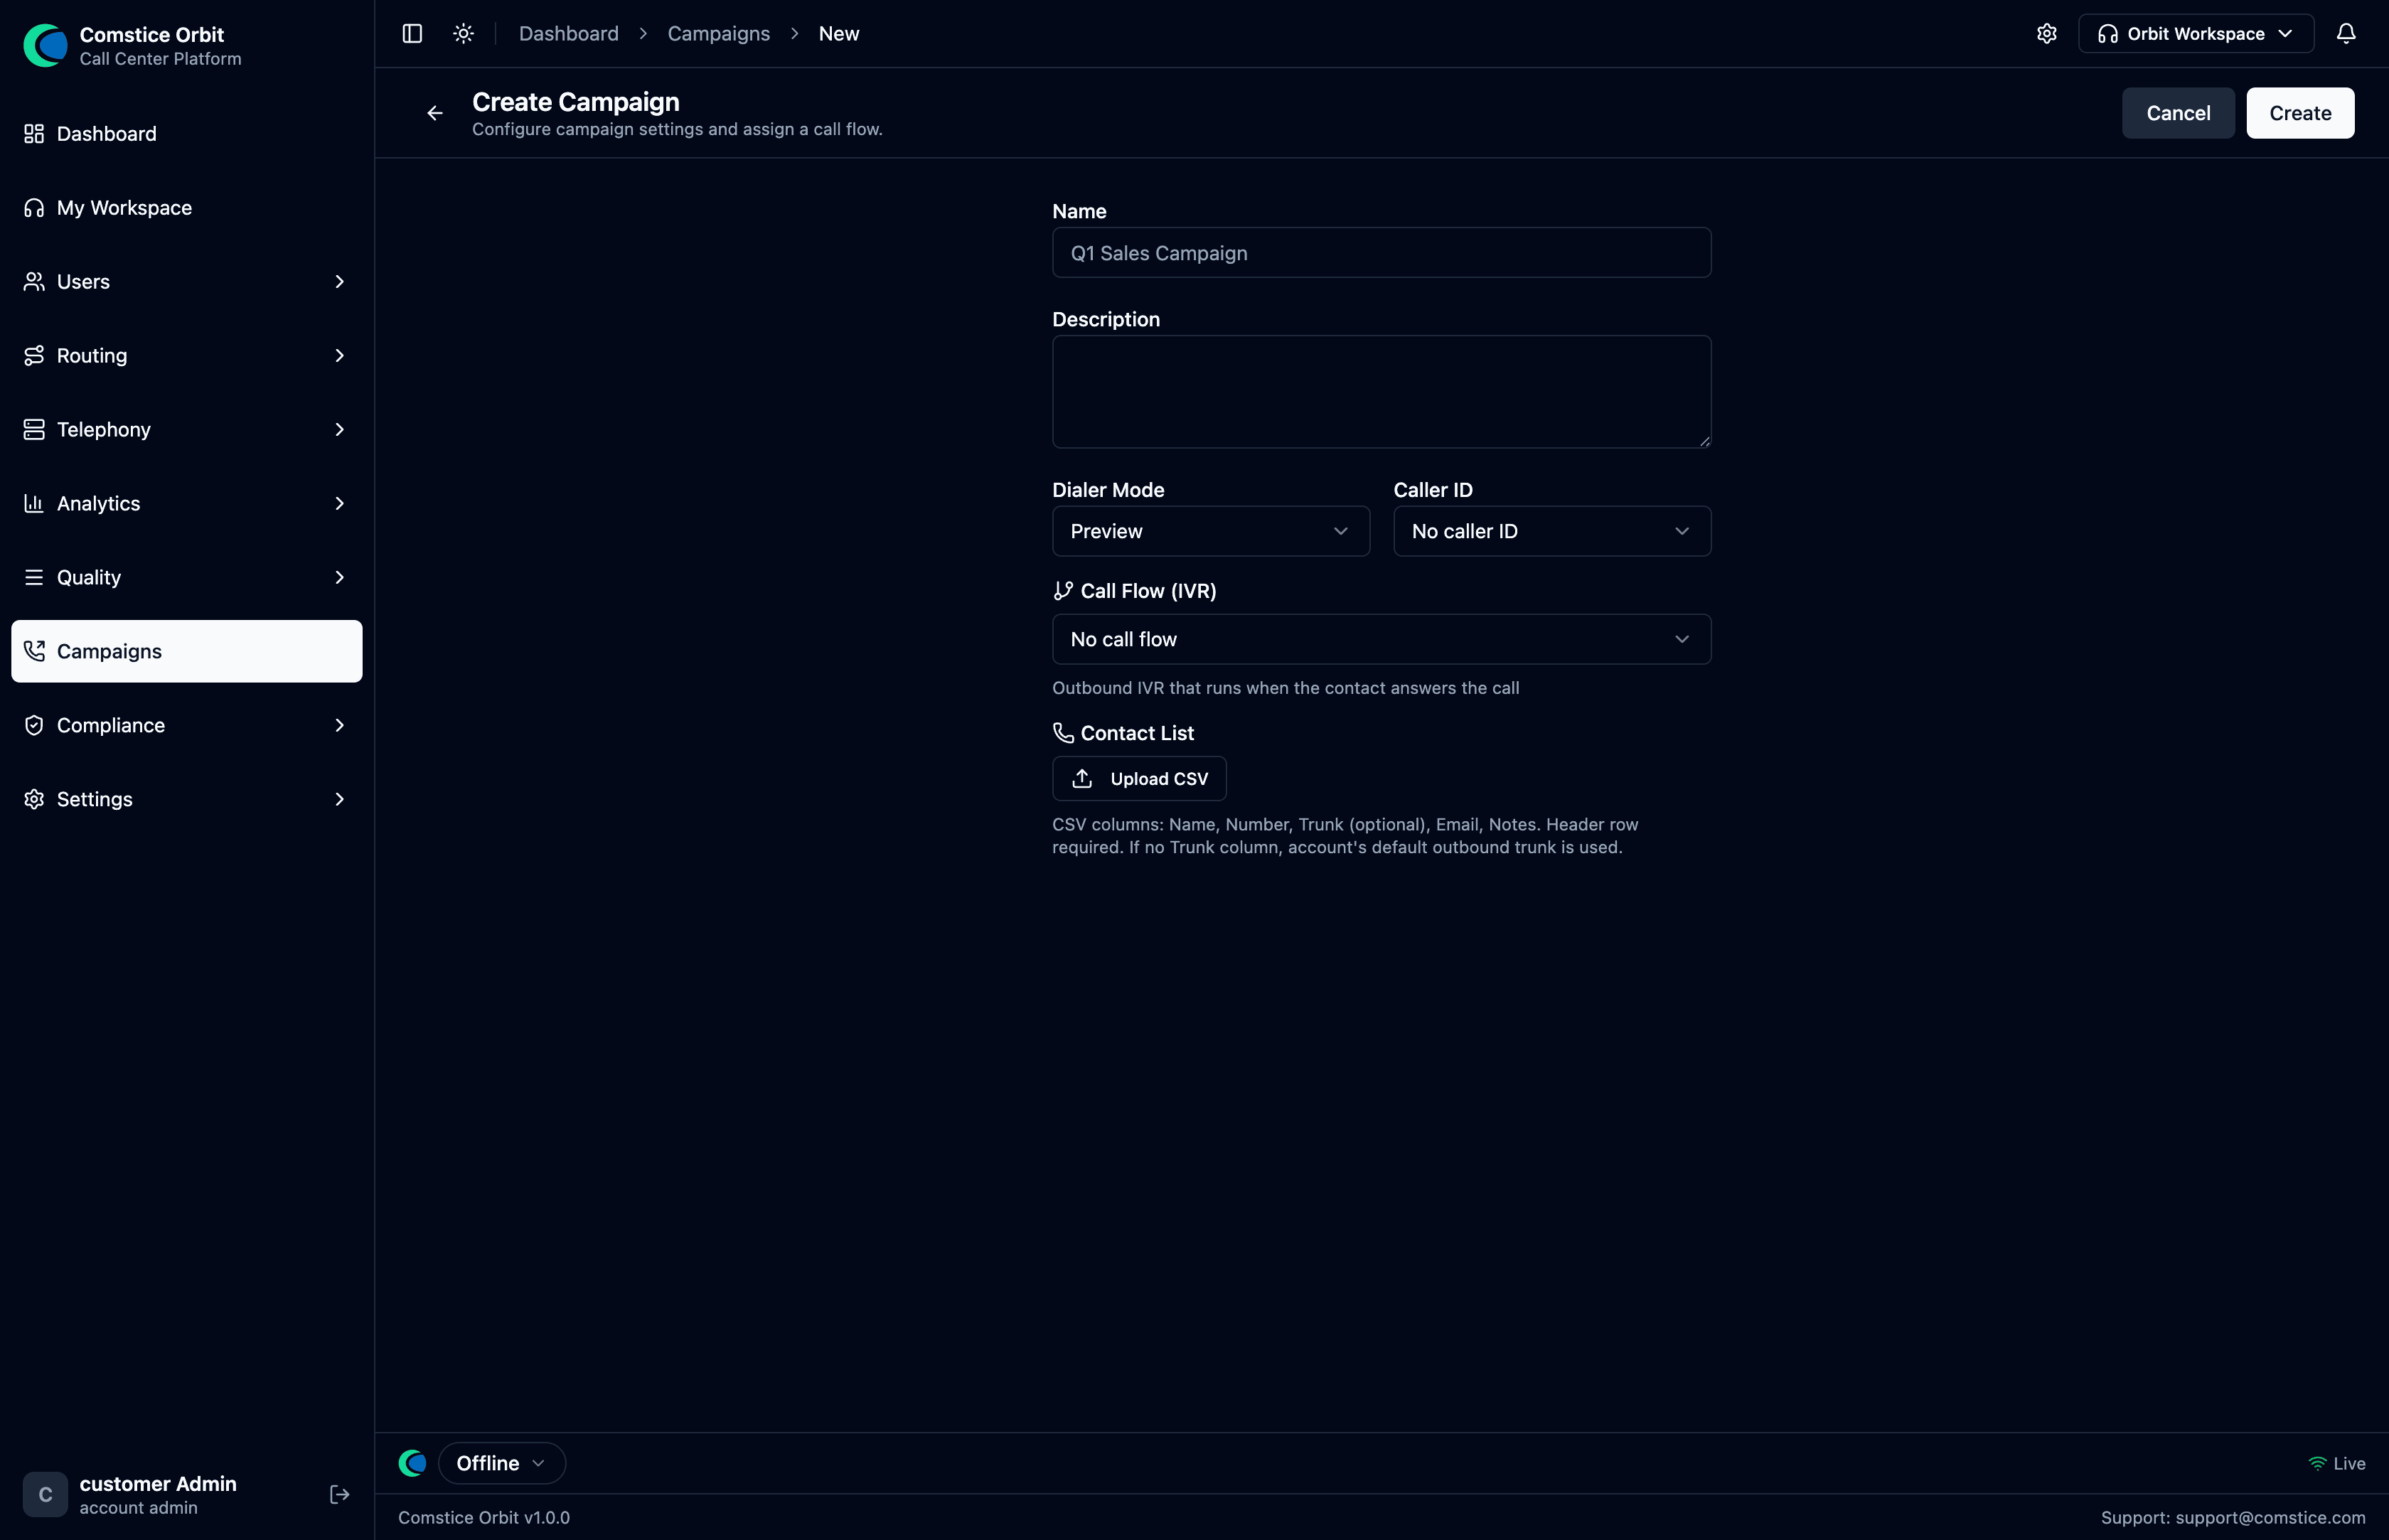This screenshot has height=1540, width=2389.
Task: Click the Description resize handle
Action: (x=1704, y=441)
